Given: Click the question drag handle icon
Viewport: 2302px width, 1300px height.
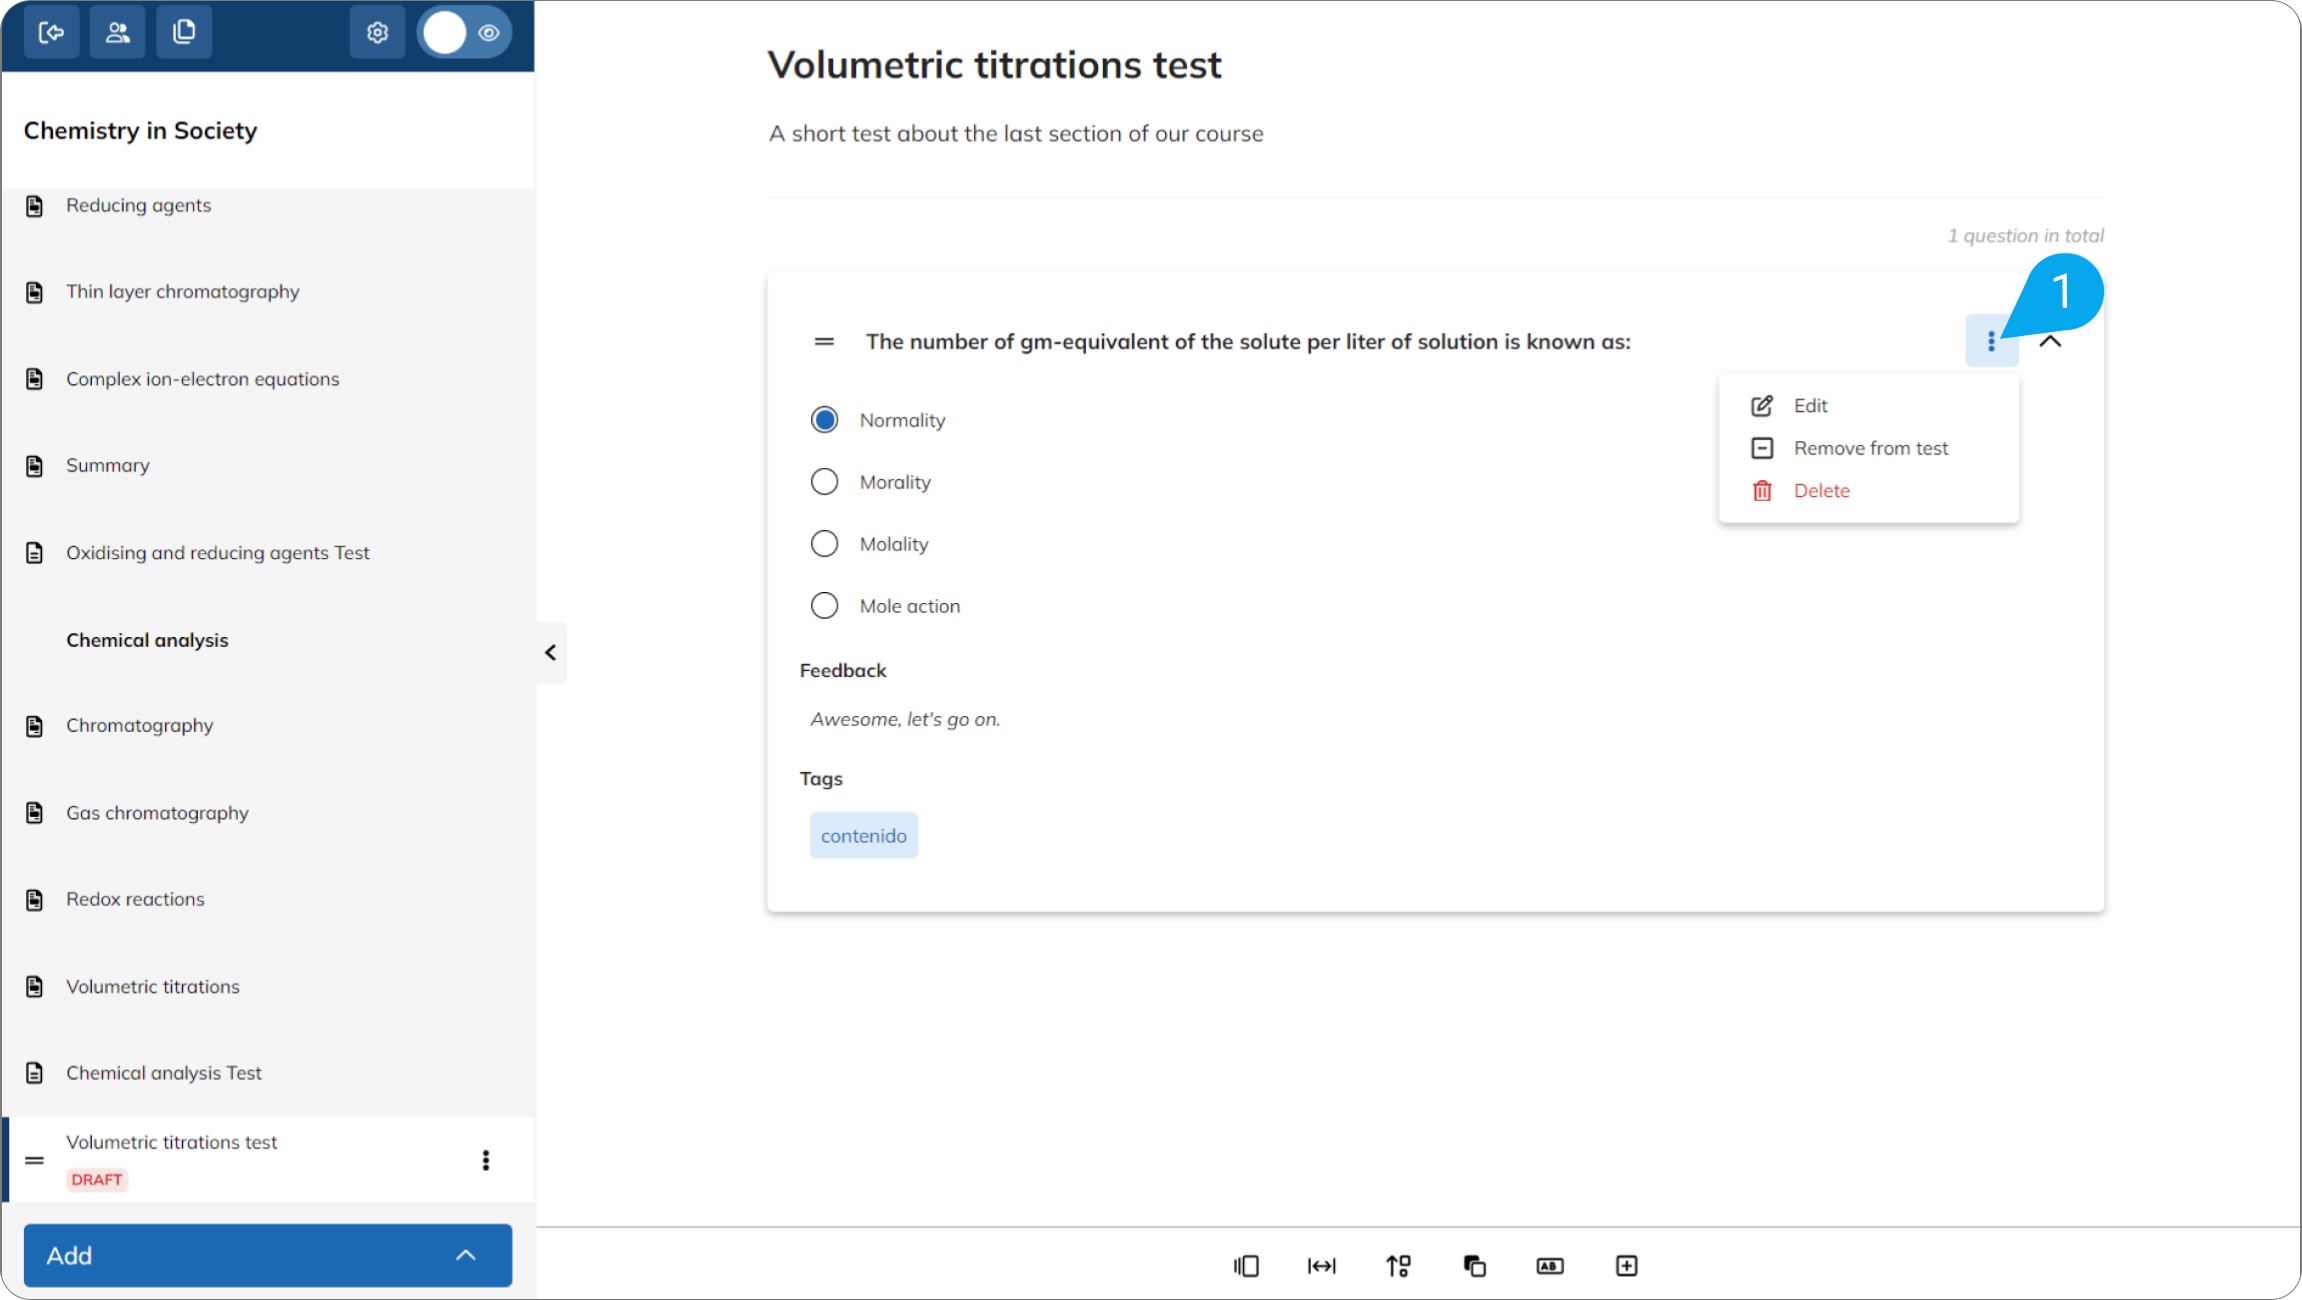Looking at the screenshot, I should pyautogui.click(x=824, y=342).
